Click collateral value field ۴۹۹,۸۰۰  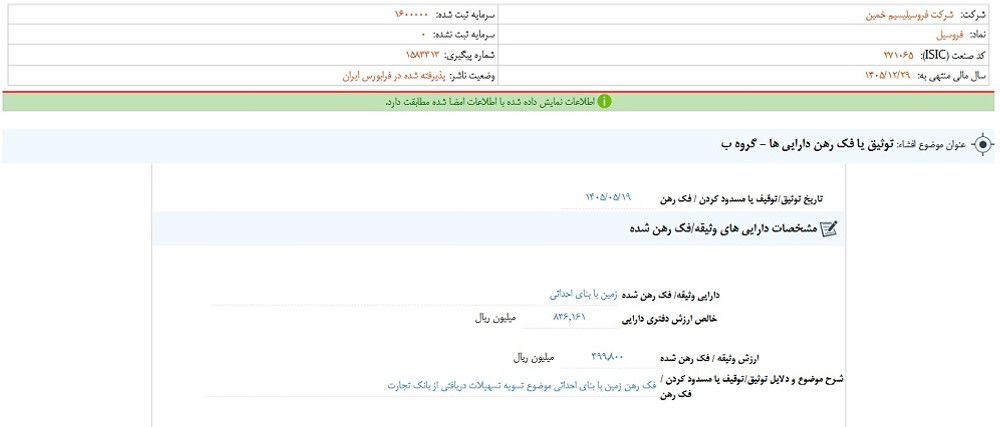tap(608, 358)
